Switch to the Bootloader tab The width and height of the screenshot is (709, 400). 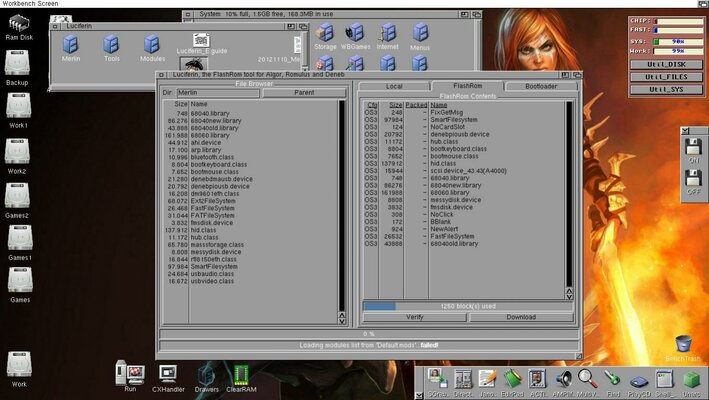coord(541,86)
